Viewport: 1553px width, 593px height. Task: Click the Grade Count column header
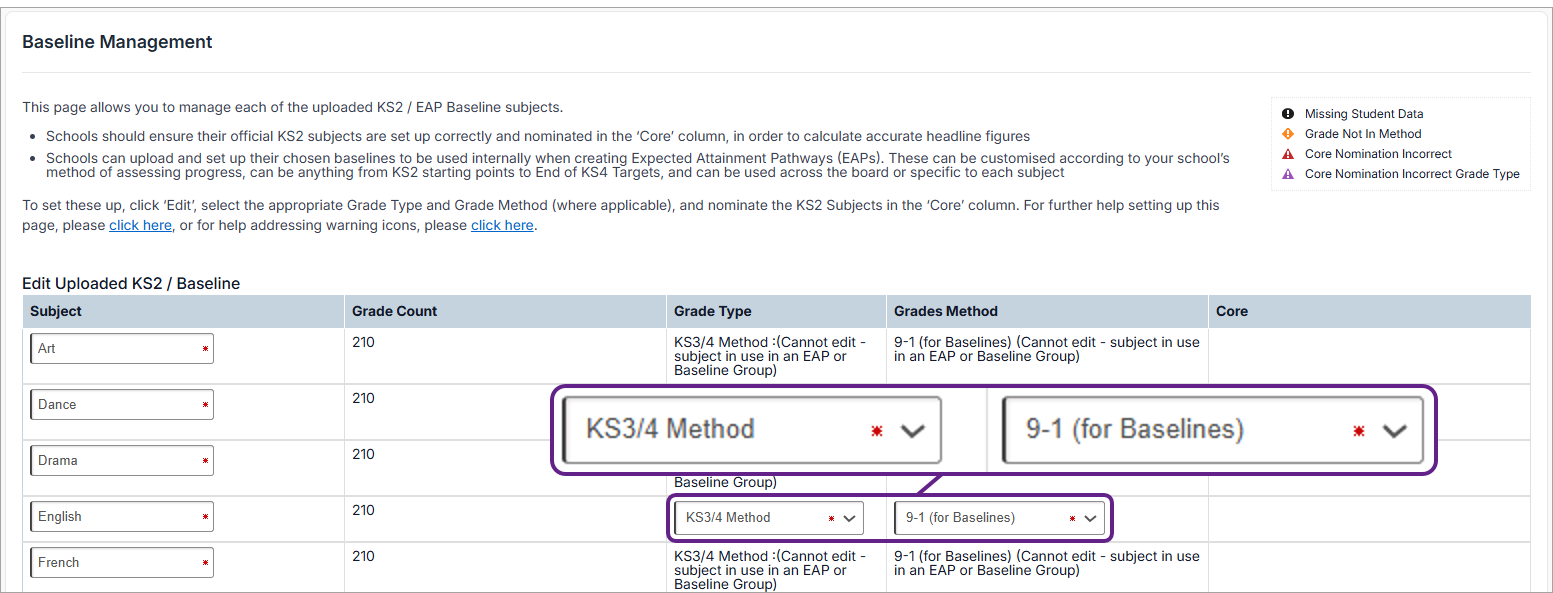[x=394, y=311]
